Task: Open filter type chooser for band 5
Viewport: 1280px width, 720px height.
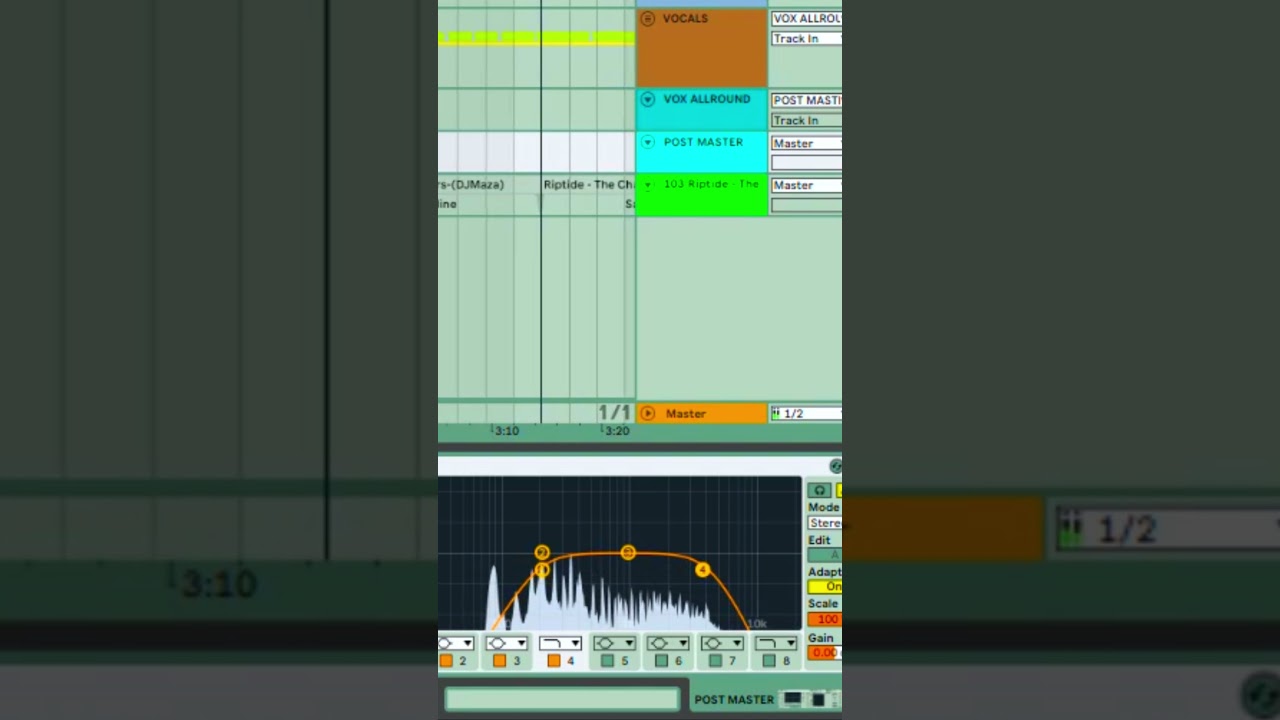Action: pyautogui.click(x=614, y=643)
